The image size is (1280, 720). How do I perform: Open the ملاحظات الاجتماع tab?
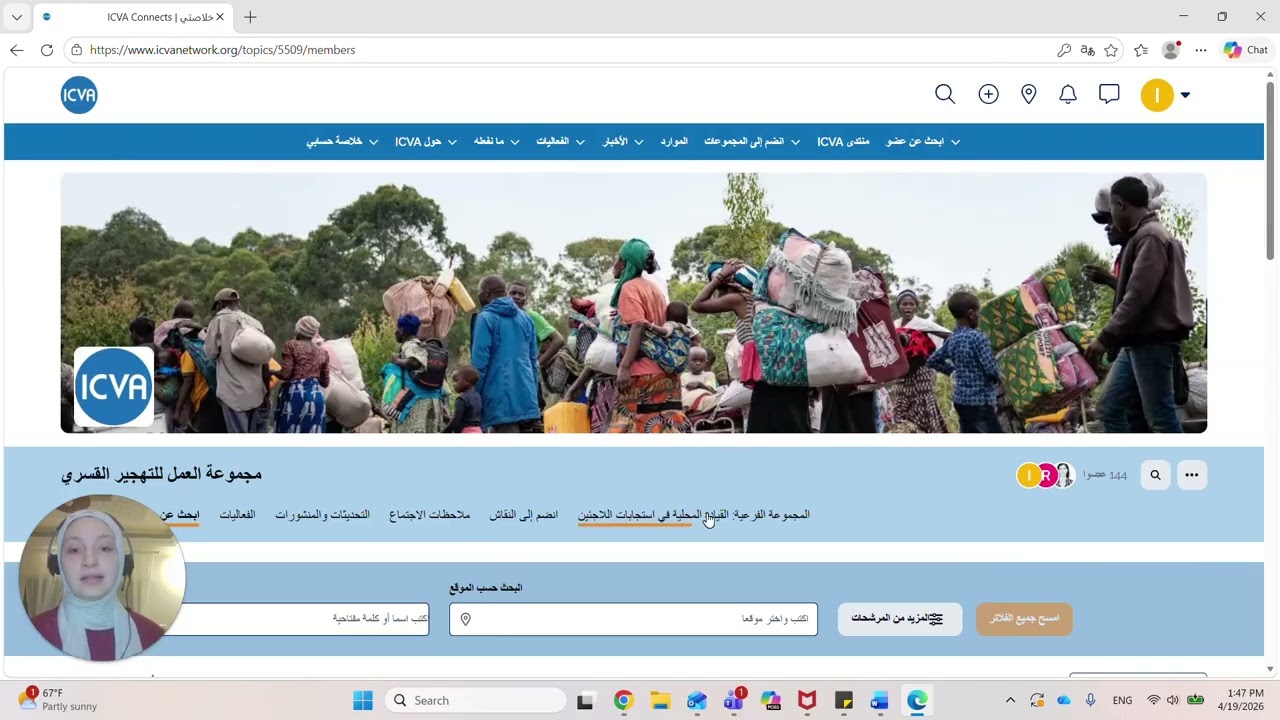point(429,515)
